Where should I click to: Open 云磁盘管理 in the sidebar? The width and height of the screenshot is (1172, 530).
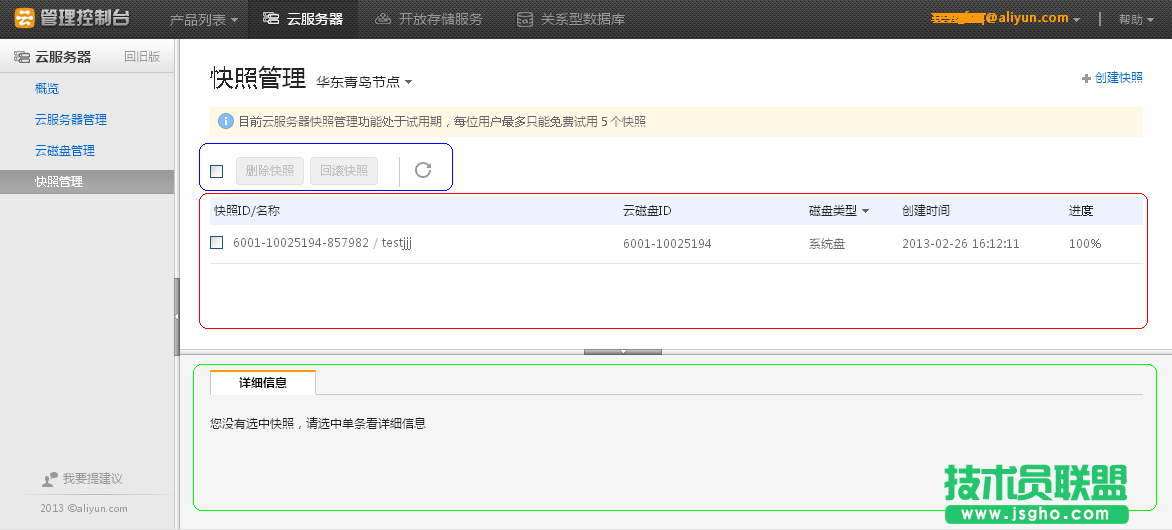click(65, 151)
